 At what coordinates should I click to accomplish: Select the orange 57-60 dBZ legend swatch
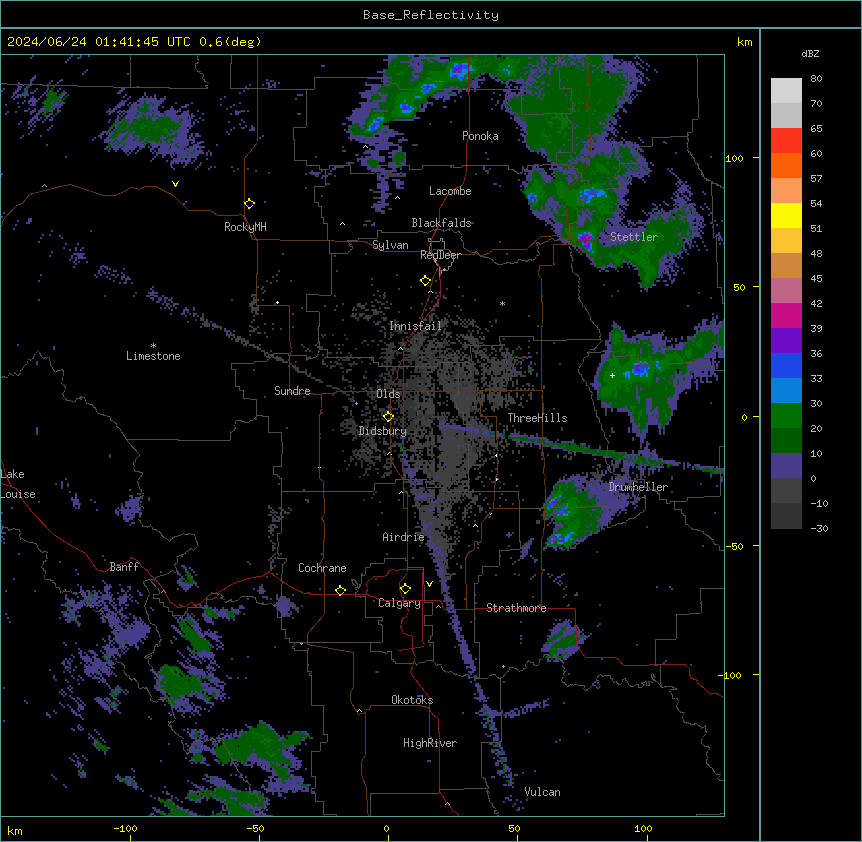pyautogui.click(x=786, y=165)
